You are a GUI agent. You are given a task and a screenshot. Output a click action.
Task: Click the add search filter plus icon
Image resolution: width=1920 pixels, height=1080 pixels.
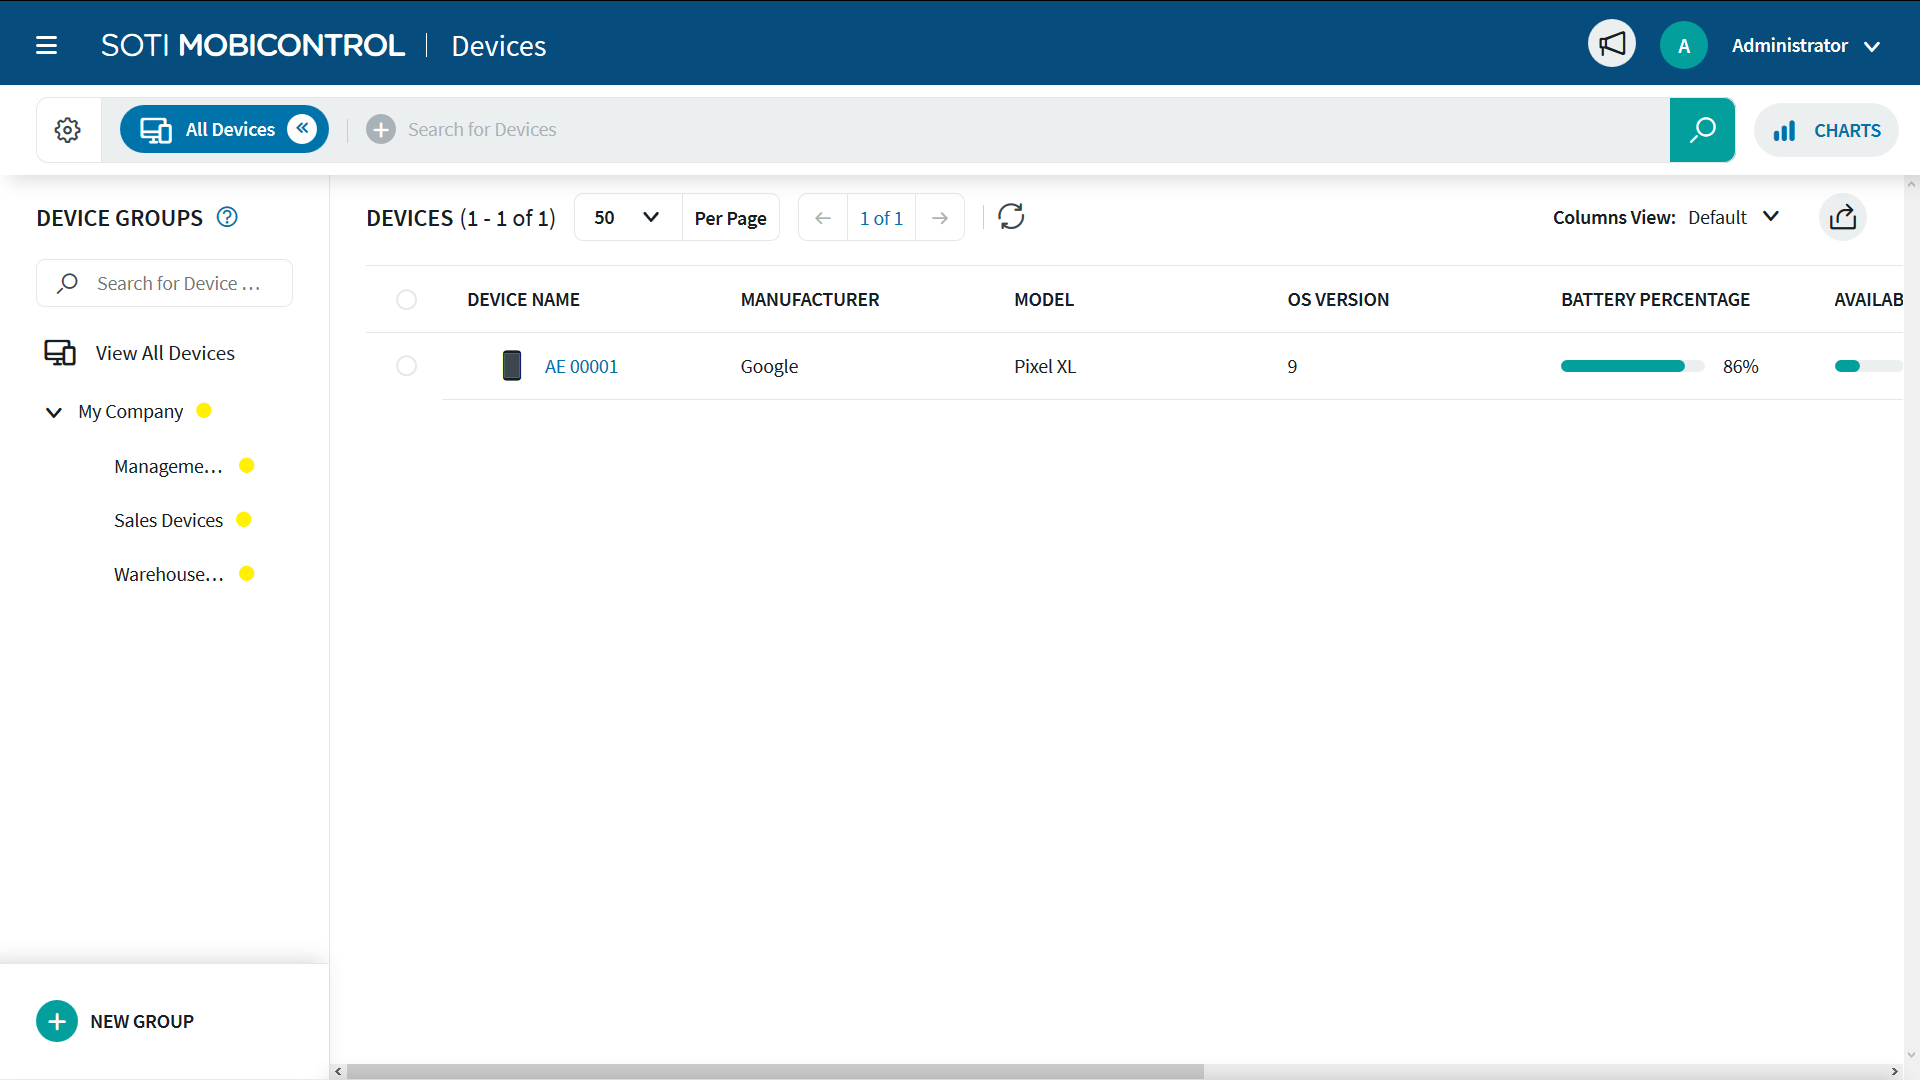point(380,130)
